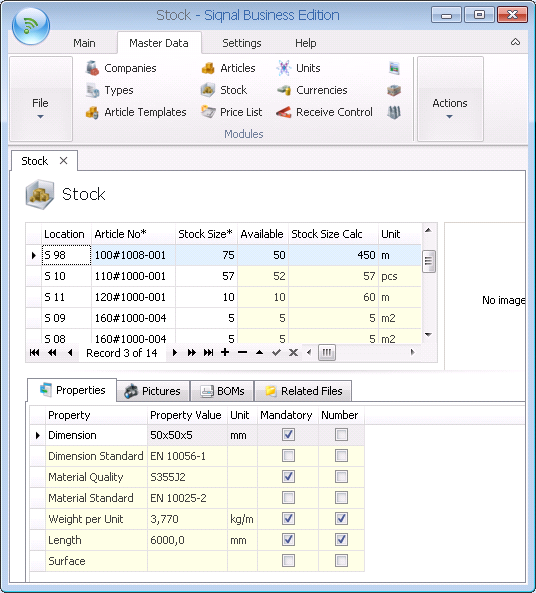This screenshot has width=536, height=593.
Task: Go to first record in navigator
Action: pyautogui.click(x=34, y=352)
